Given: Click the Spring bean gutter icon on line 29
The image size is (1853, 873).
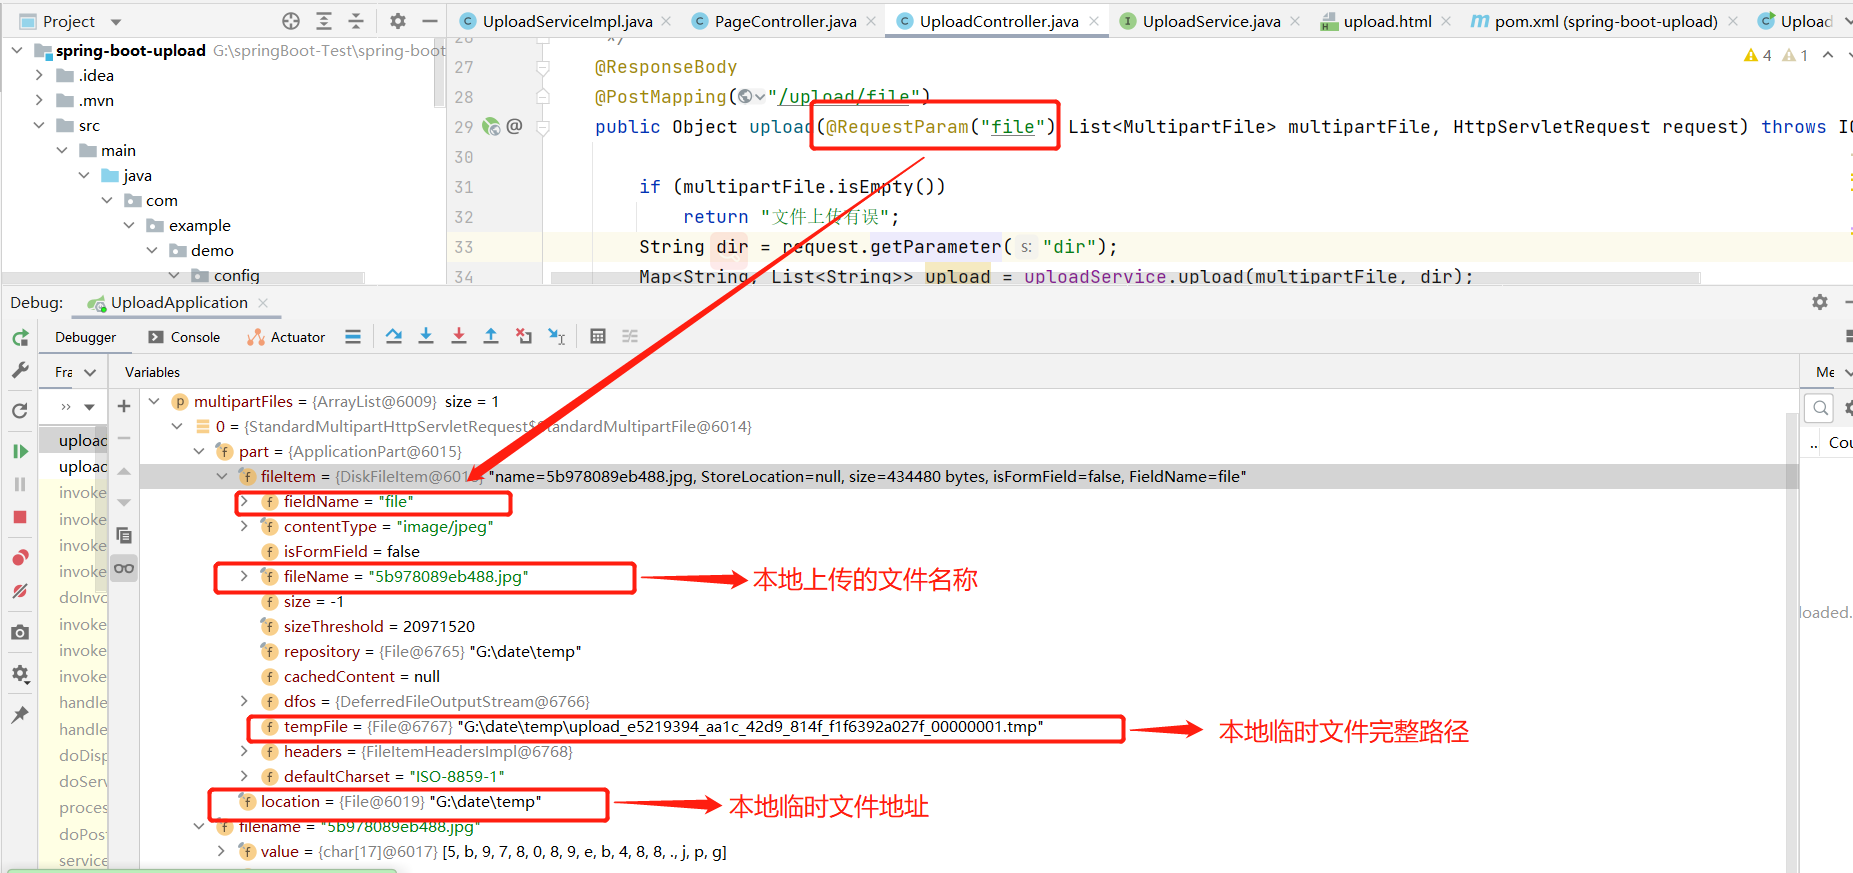Looking at the screenshot, I should tap(491, 126).
